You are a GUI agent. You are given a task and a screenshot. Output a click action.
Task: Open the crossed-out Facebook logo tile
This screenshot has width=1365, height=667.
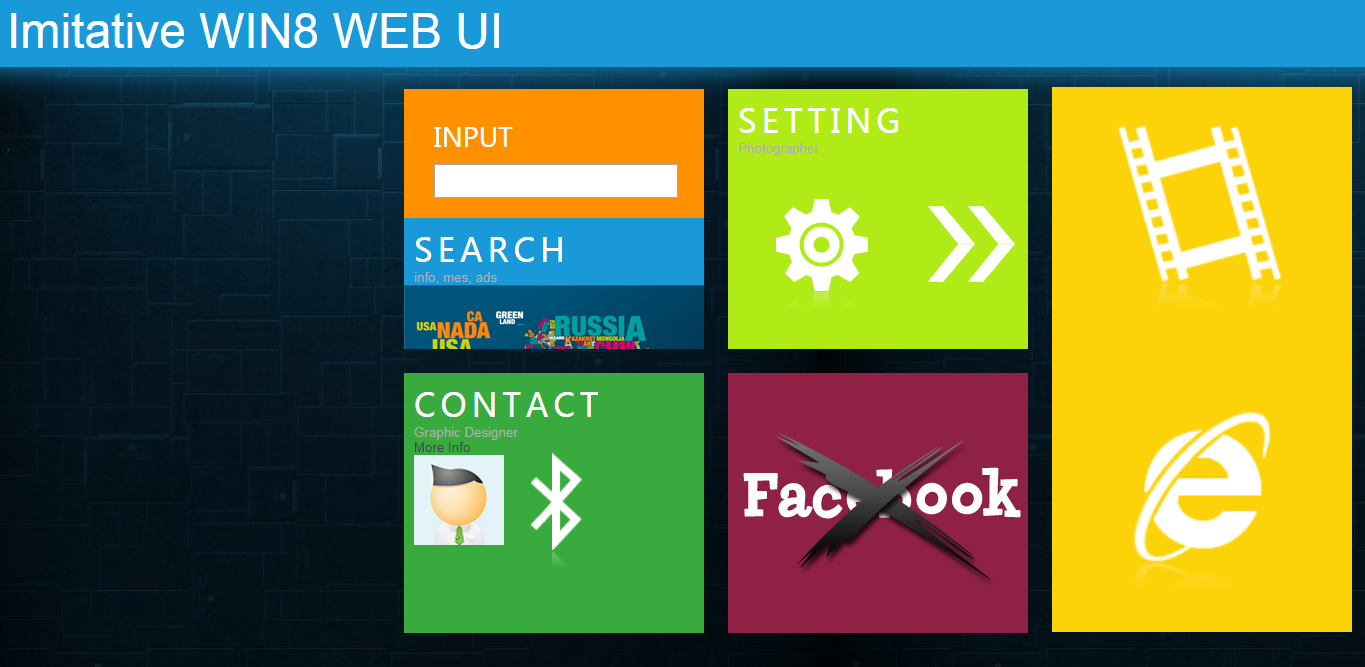pos(878,503)
